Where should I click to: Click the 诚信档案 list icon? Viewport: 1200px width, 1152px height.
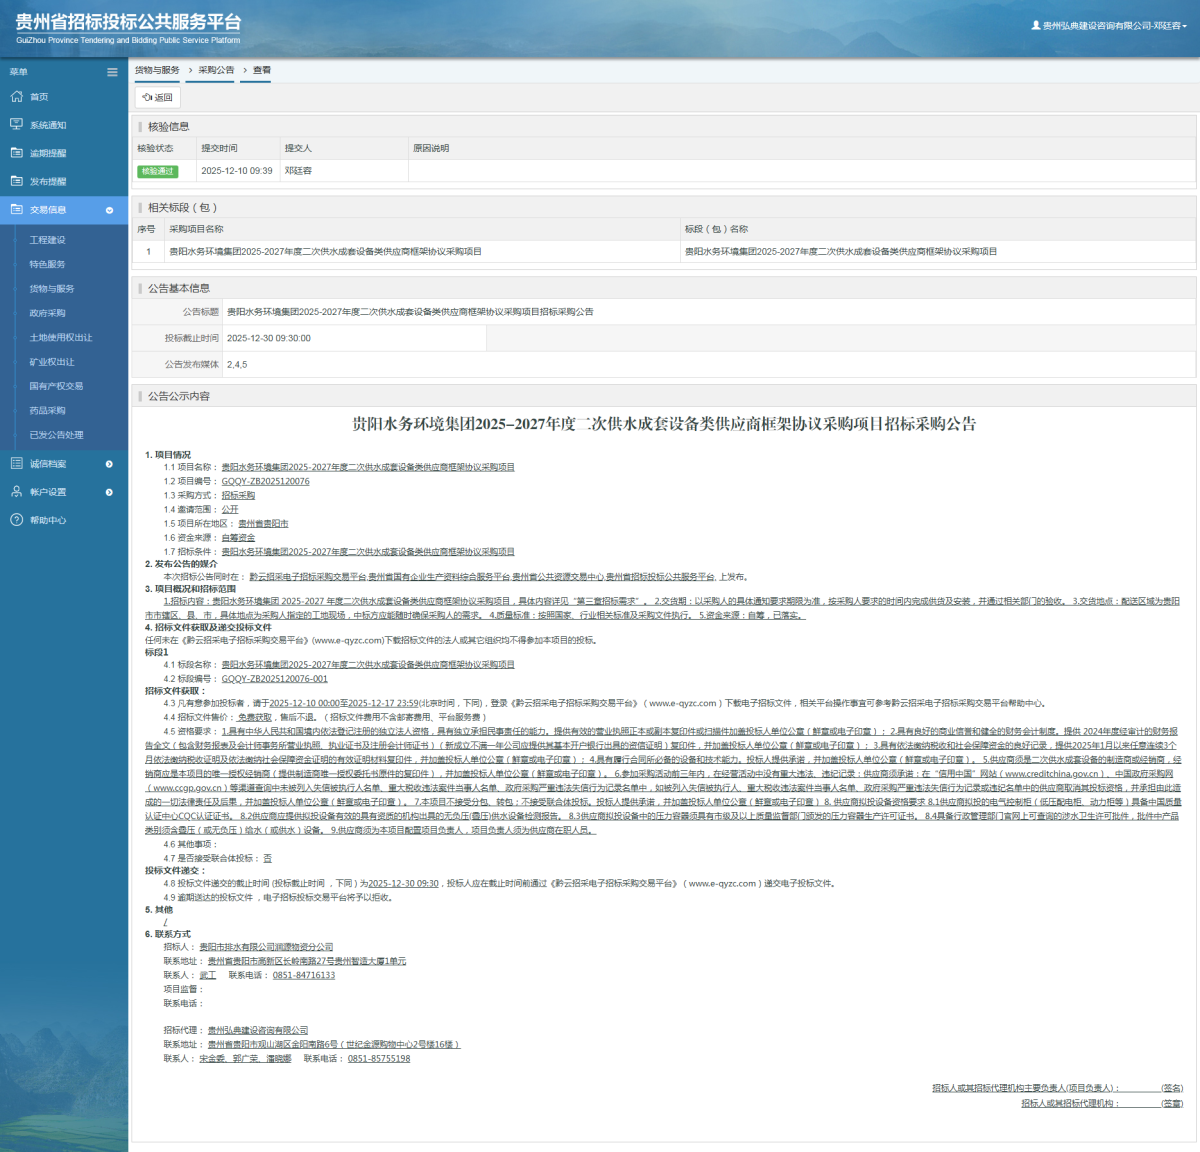[x=16, y=464]
